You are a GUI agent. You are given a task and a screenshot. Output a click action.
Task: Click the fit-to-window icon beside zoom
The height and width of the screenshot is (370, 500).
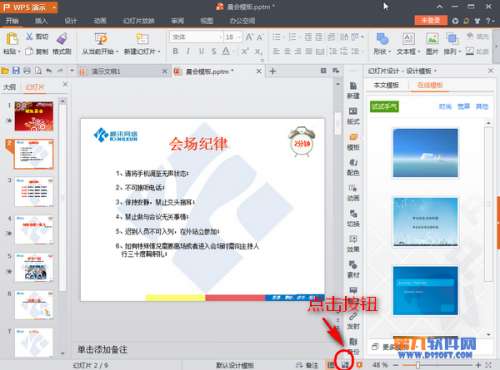pyautogui.click(x=488, y=365)
